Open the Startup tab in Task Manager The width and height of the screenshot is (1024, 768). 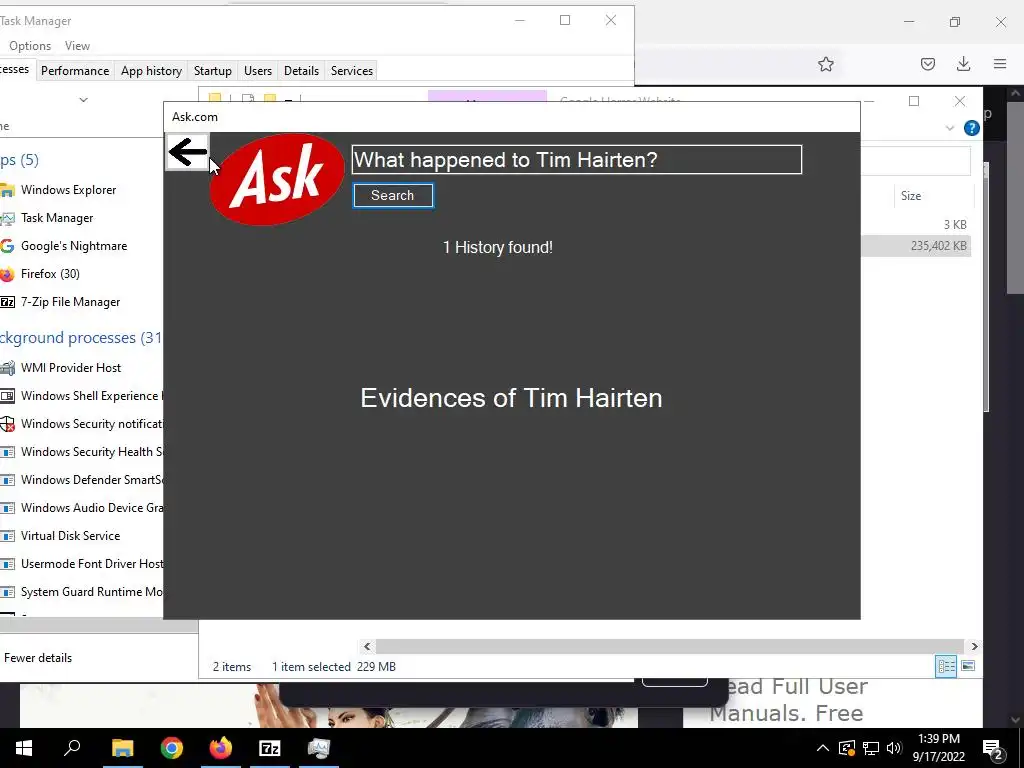tap(213, 71)
